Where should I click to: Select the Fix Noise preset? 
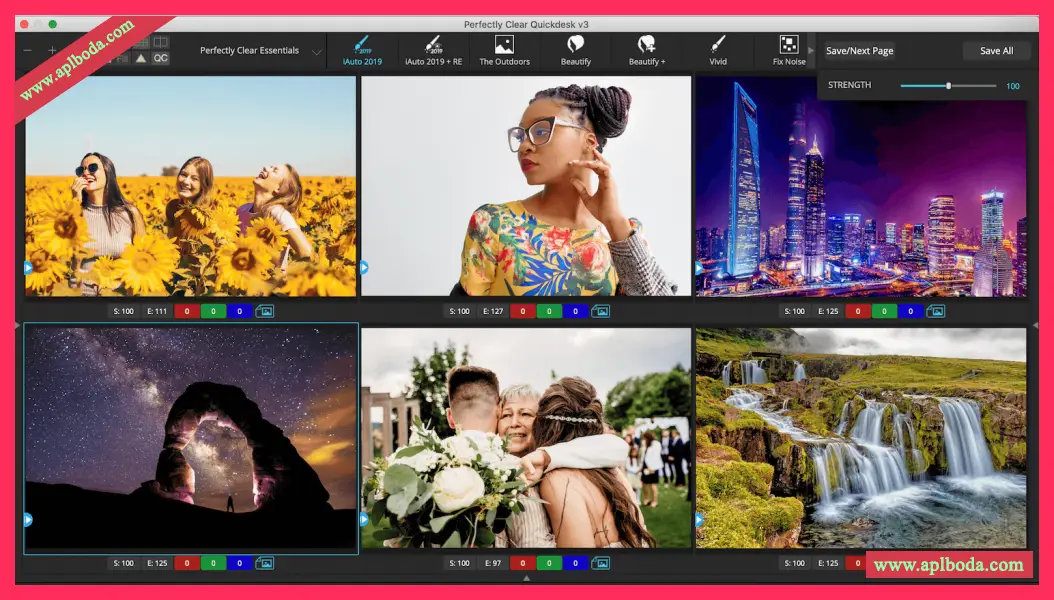point(789,50)
